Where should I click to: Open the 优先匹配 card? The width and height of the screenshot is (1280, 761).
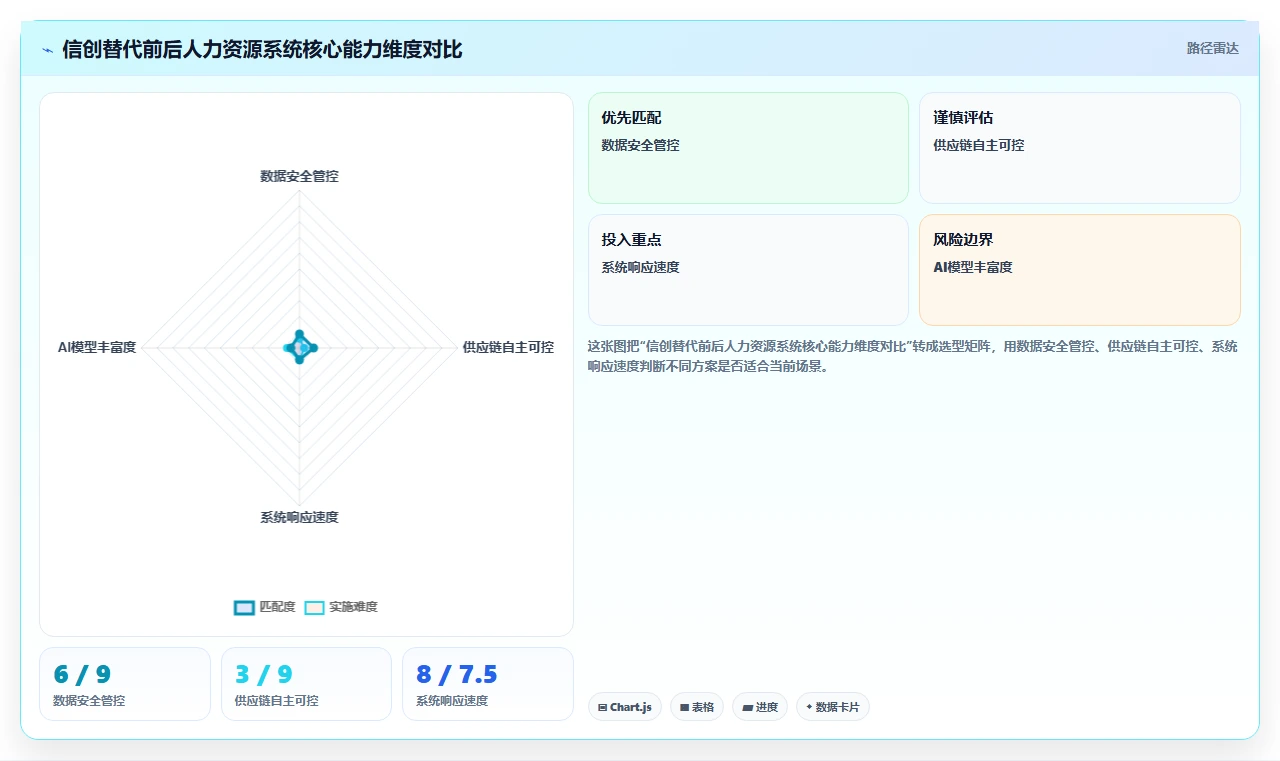tap(748, 148)
